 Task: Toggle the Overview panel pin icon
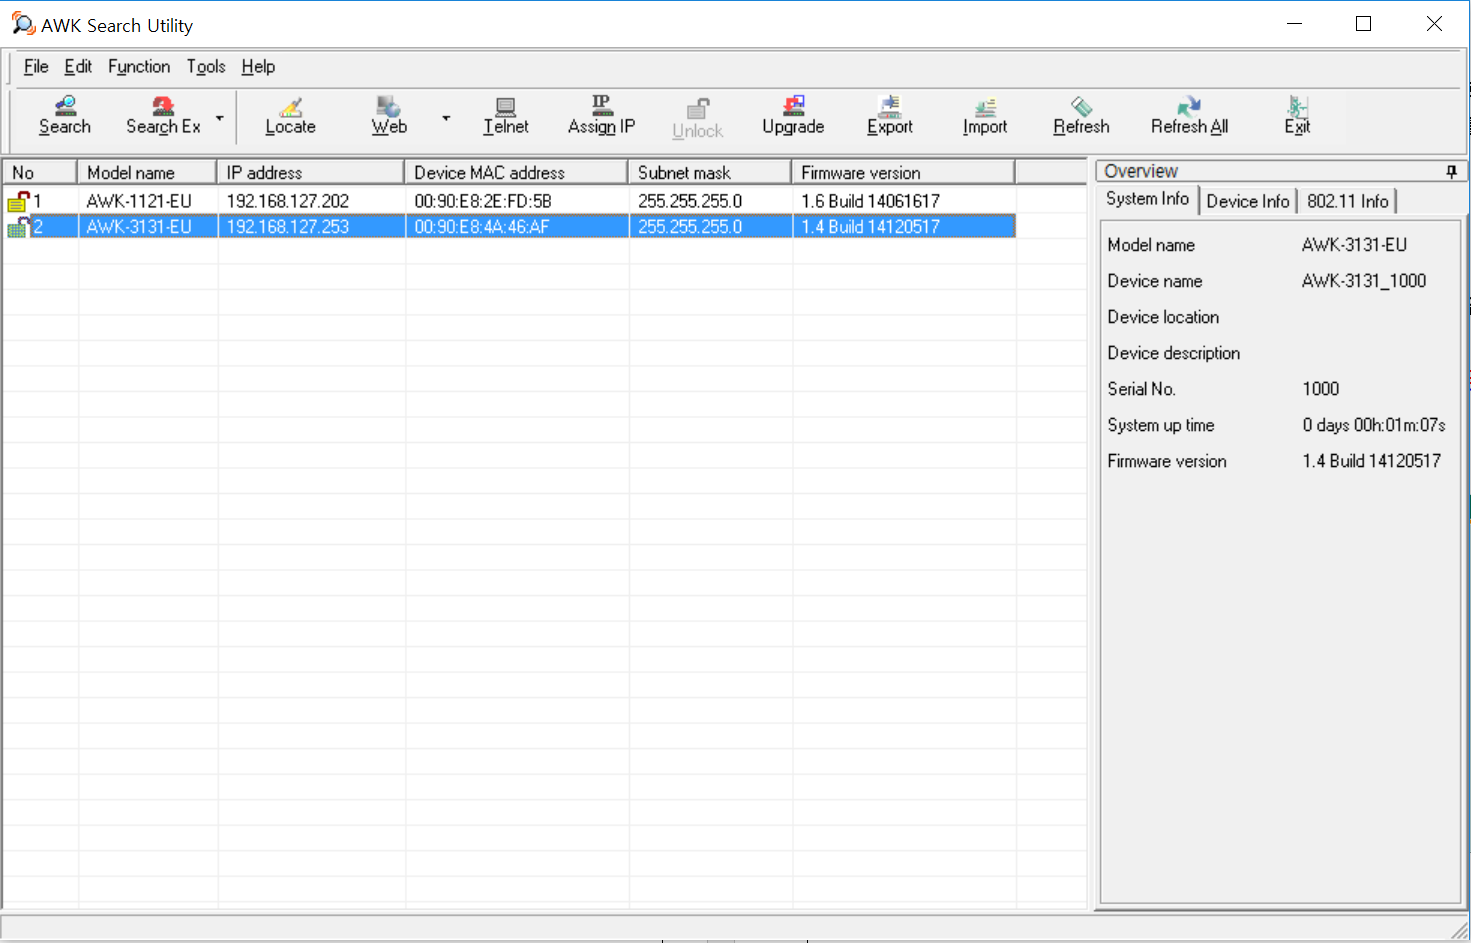[1451, 172]
